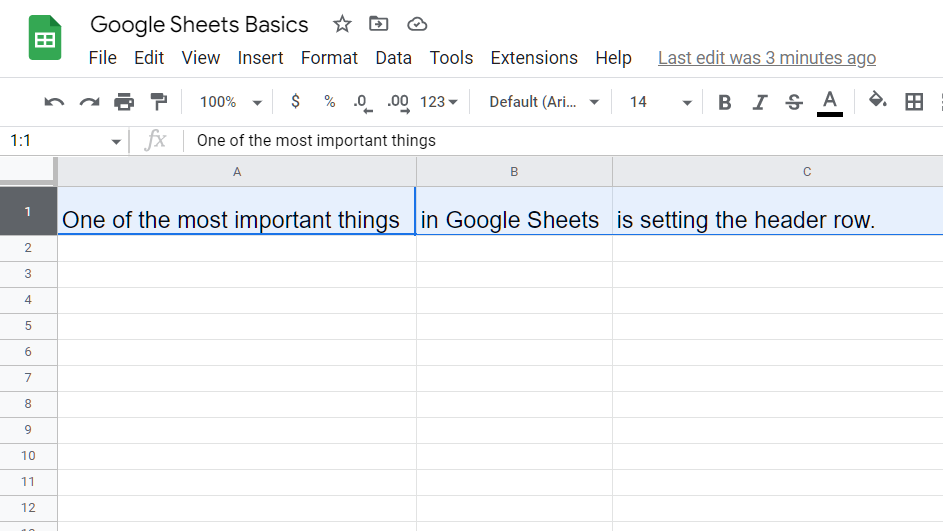Image resolution: width=943 pixels, height=531 pixels.
Task: Open the text color picker
Action: 829,102
